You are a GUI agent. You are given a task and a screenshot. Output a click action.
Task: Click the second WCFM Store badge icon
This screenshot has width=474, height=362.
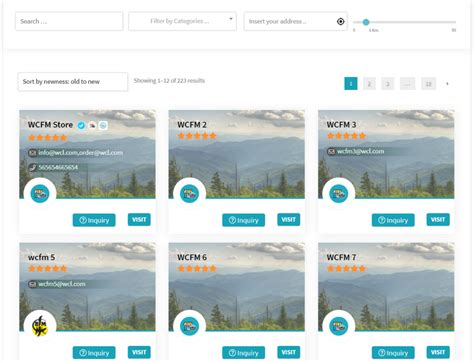[92, 125]
